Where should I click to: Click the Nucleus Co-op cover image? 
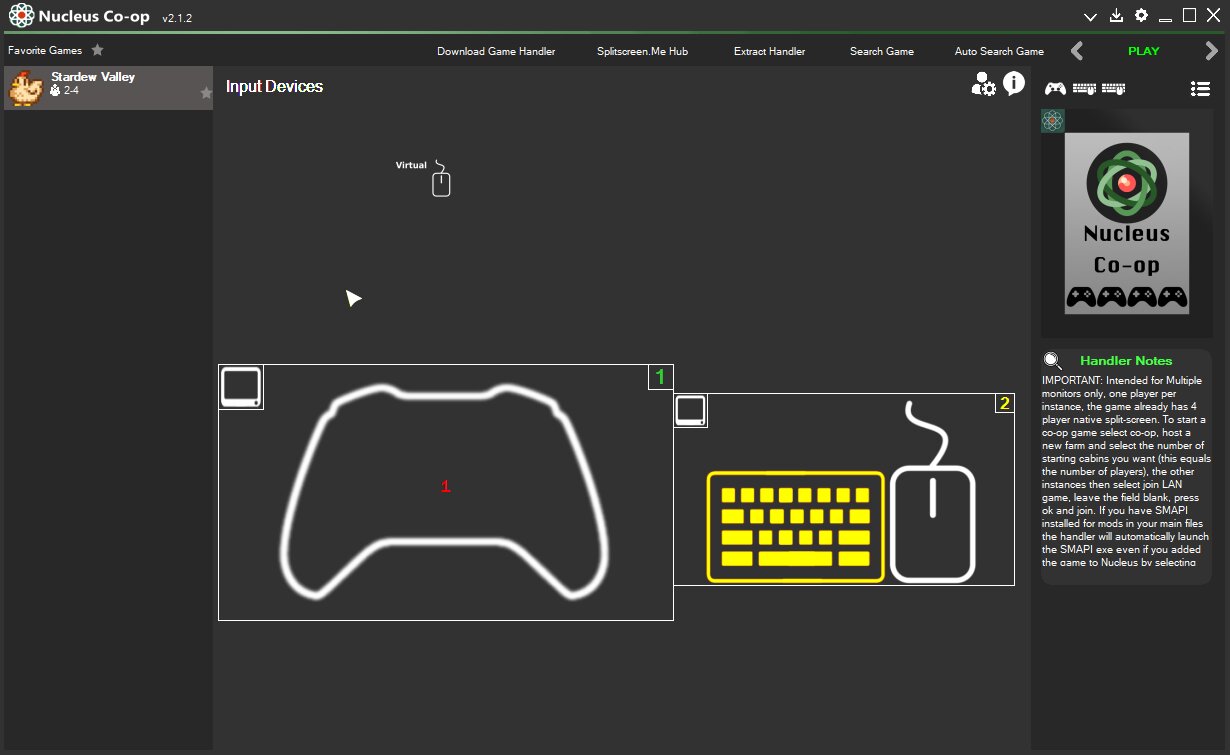click(1127, 223)
